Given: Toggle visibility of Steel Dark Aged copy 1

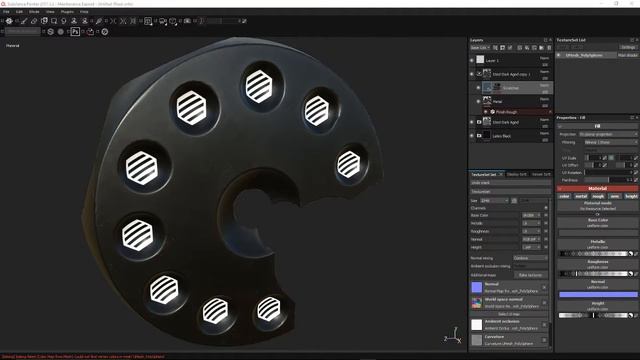Looking at the screenshot, I should [472, 74].
